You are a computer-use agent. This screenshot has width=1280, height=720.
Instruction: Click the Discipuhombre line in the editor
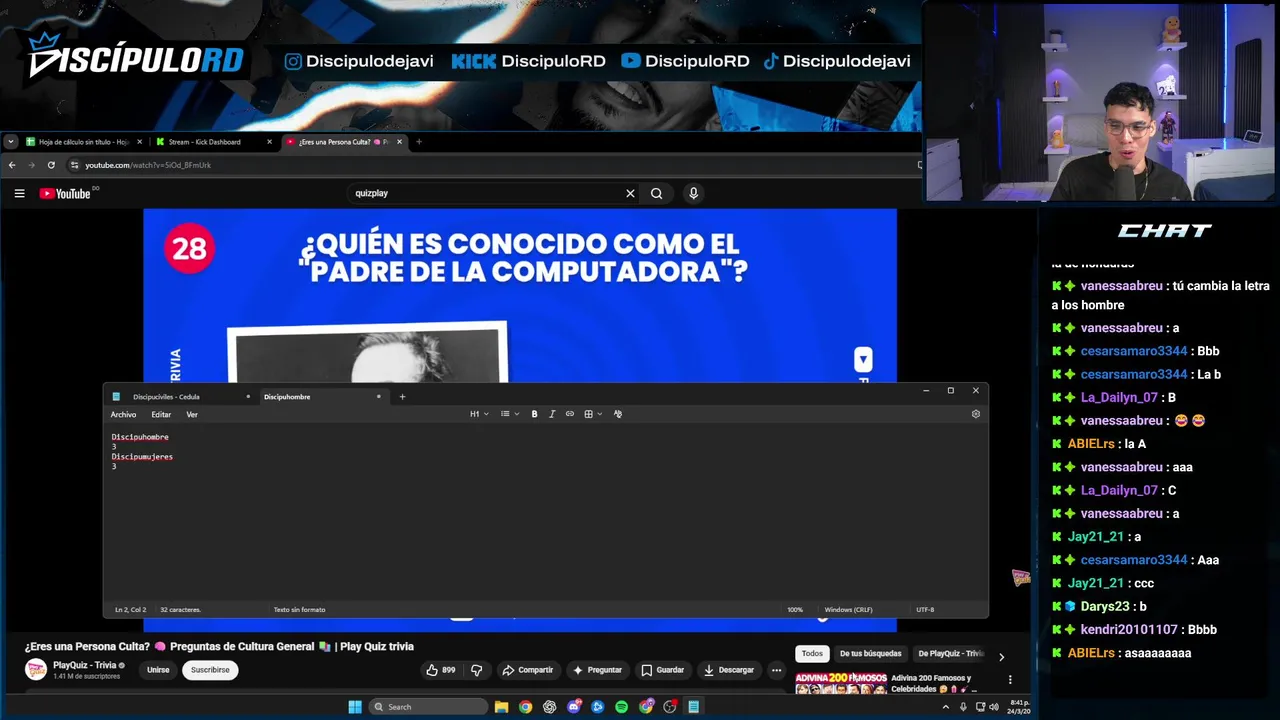[x=140, y=437]
